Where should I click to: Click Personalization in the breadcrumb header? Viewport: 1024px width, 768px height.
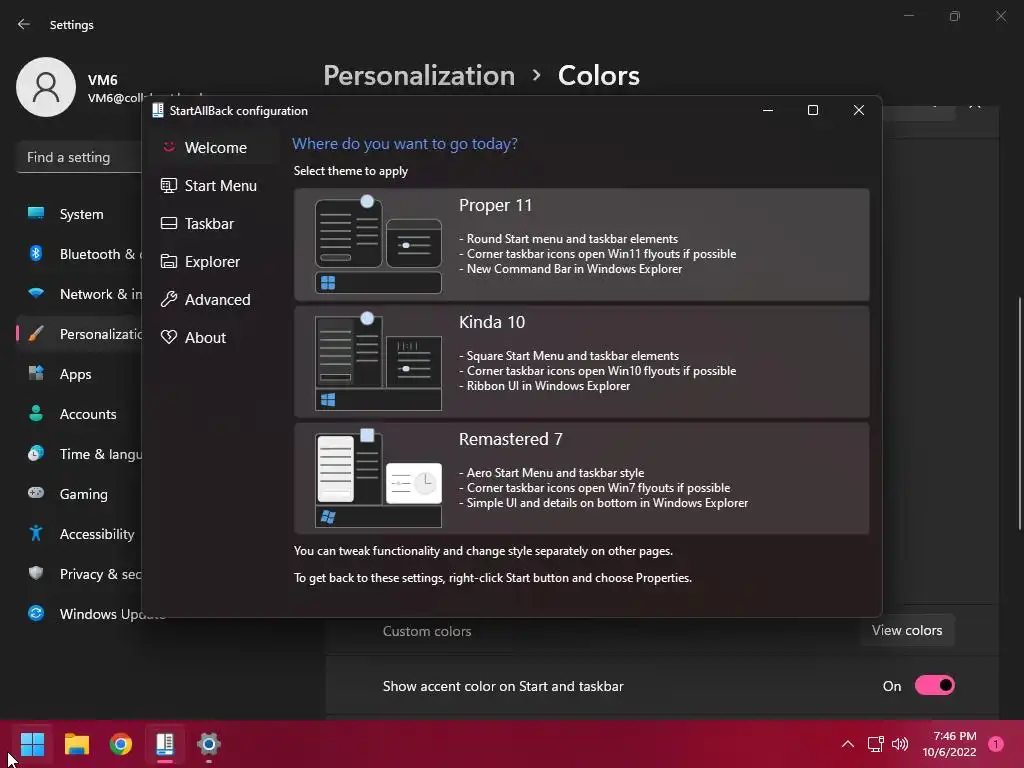point(419,76)
